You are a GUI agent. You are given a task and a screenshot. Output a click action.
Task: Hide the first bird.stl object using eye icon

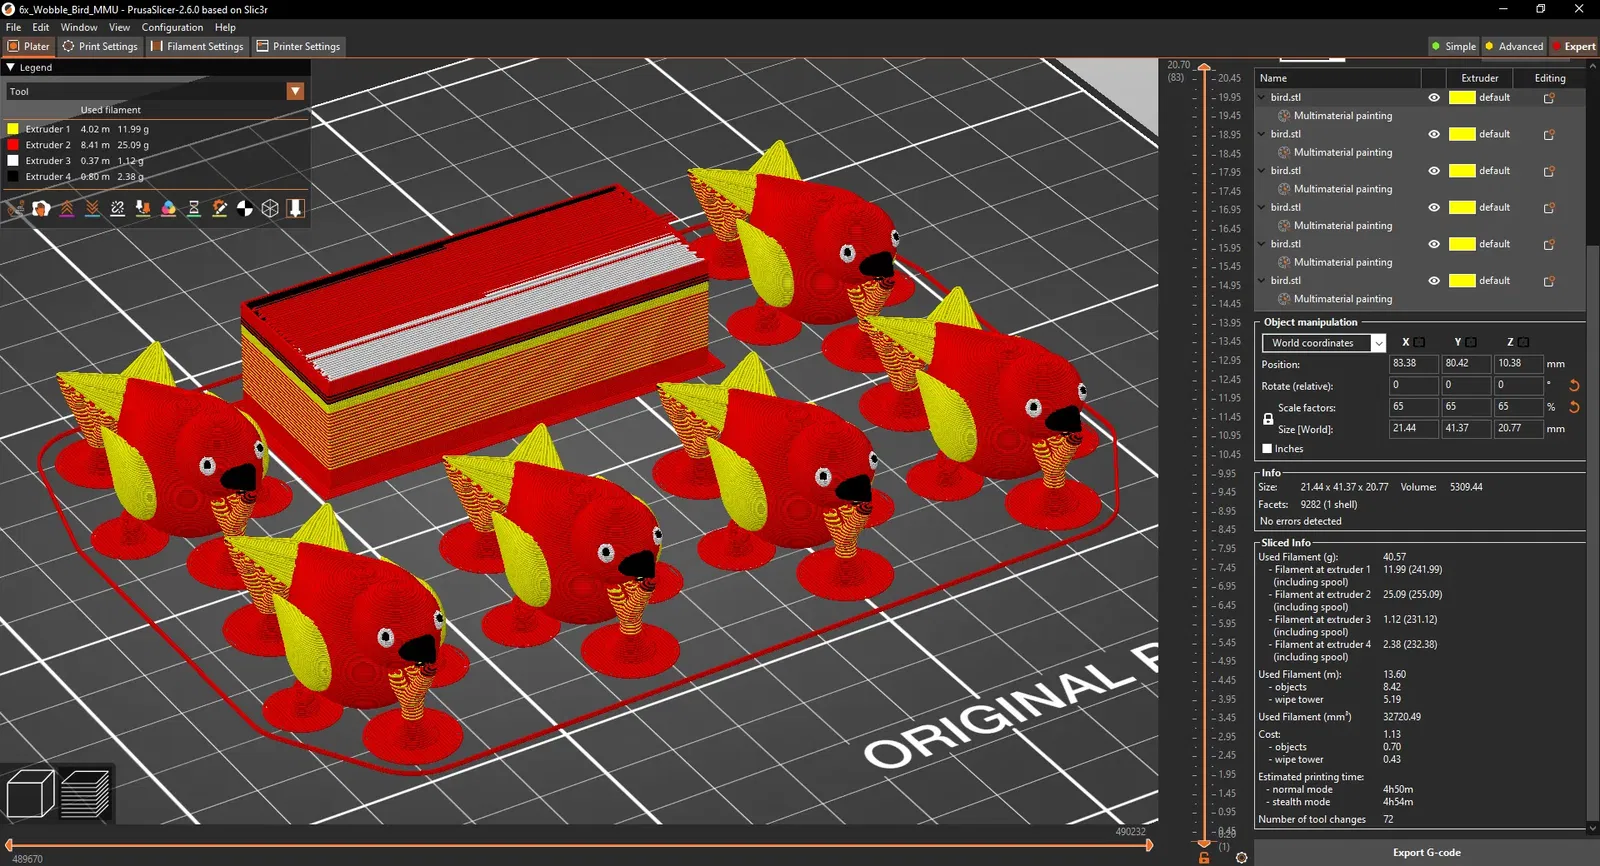(x=1434, y=98)
